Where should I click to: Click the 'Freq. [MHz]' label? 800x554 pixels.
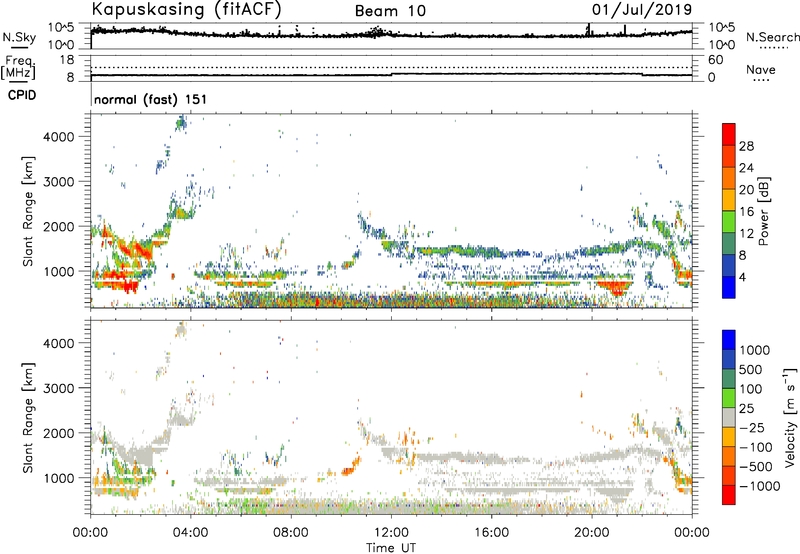click(18, 67)
